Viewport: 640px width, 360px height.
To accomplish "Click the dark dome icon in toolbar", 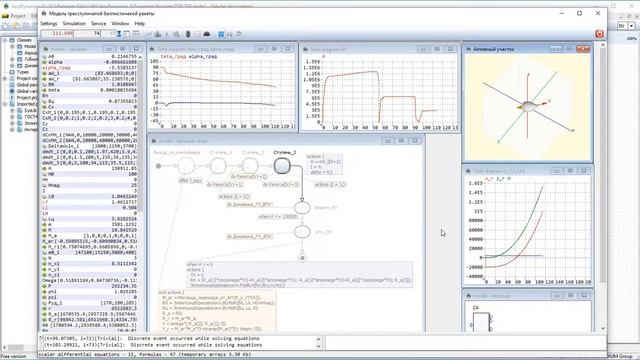I will 207,34.
